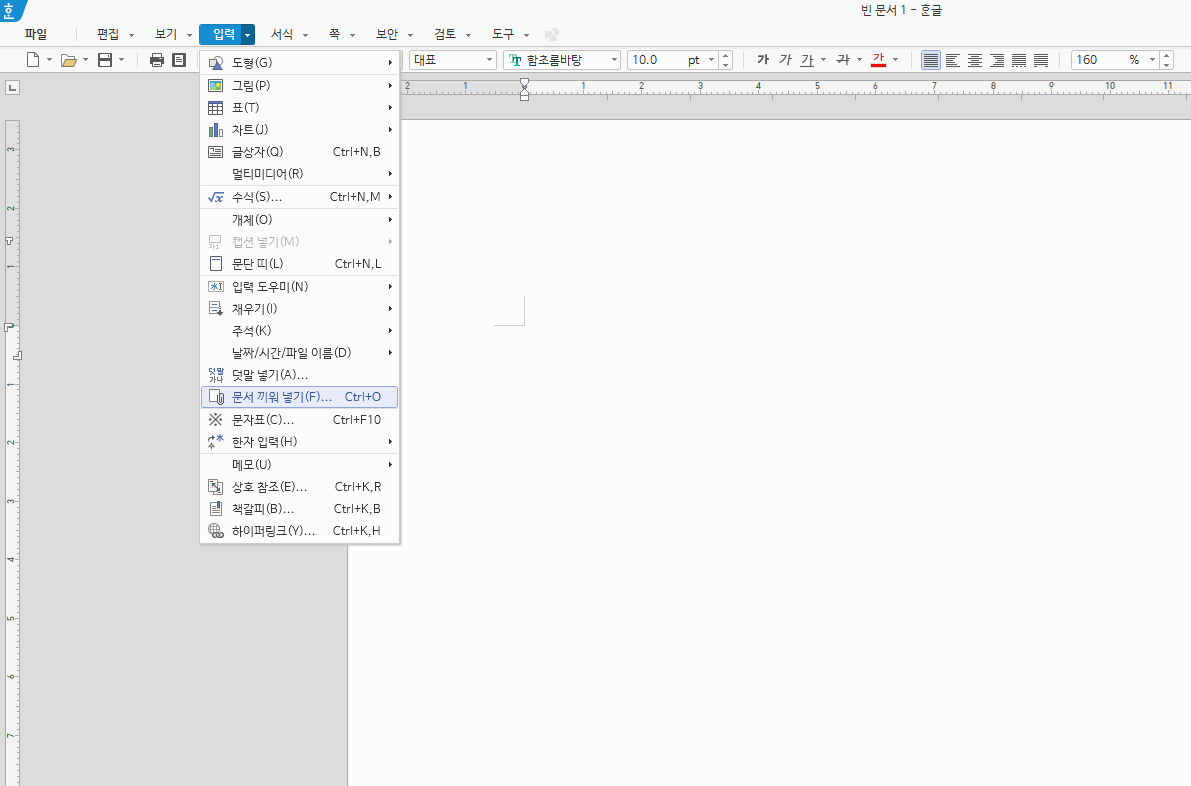1191x786 pixels.
Task: Choose 덧말 넣기(A) entry
Action: (299, 375)
